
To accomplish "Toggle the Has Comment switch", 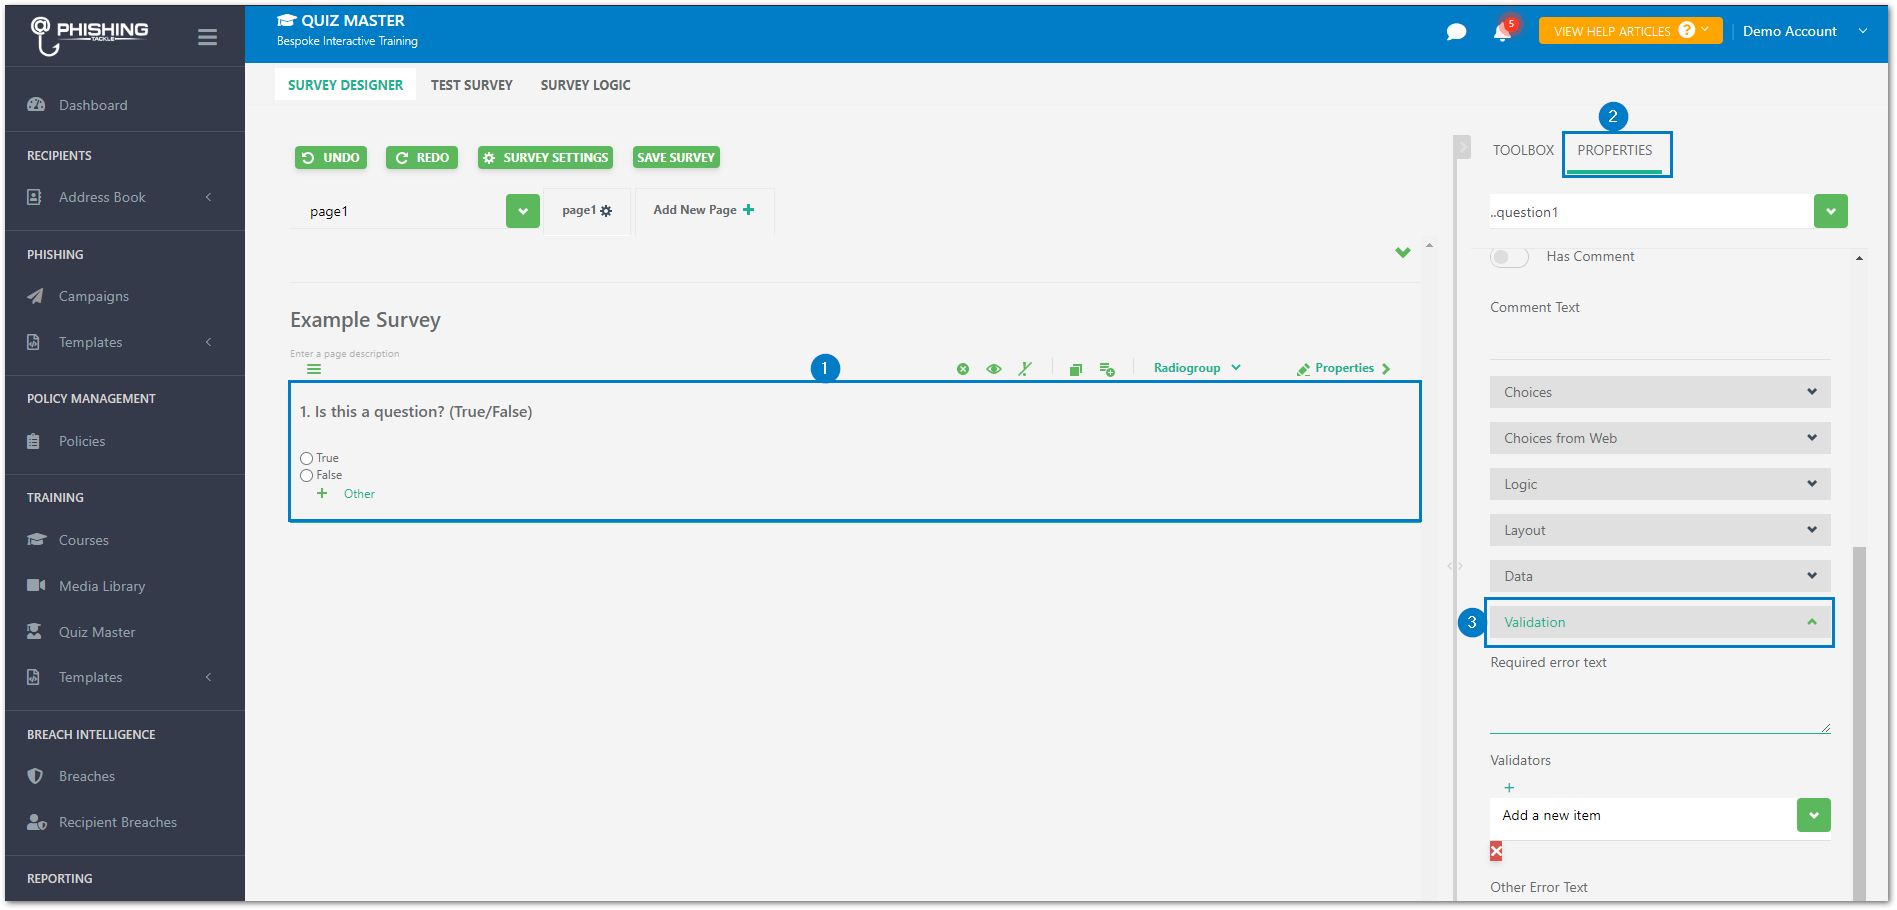I will pos(1509,257).
